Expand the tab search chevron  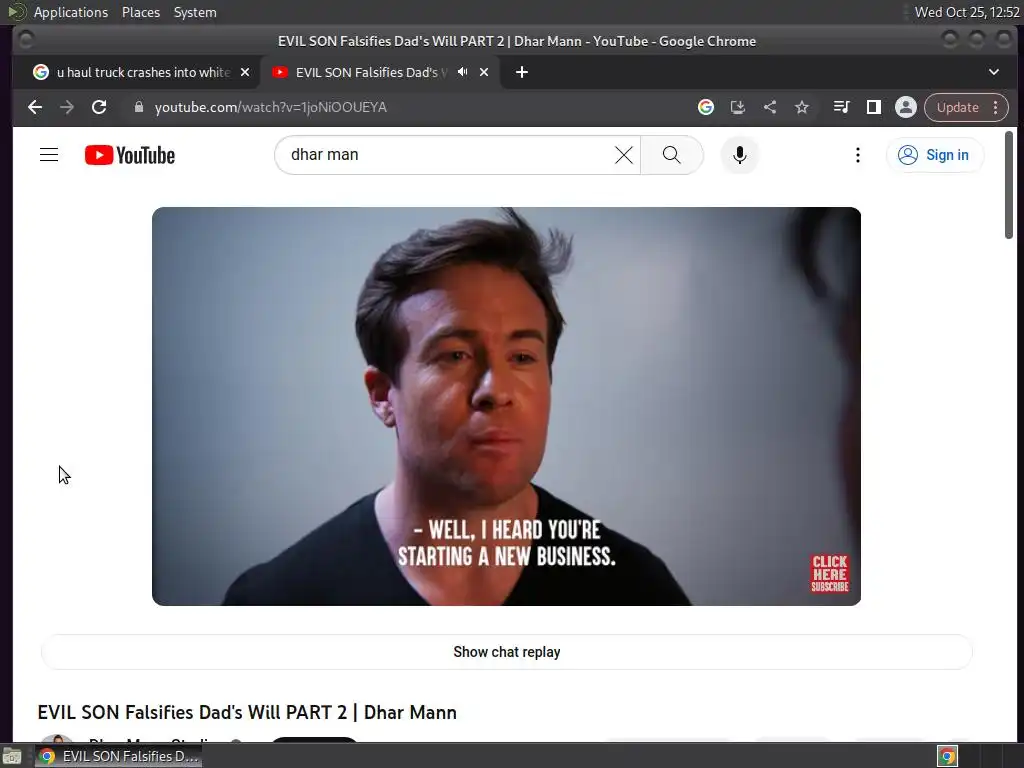click(x=993, y=72)
